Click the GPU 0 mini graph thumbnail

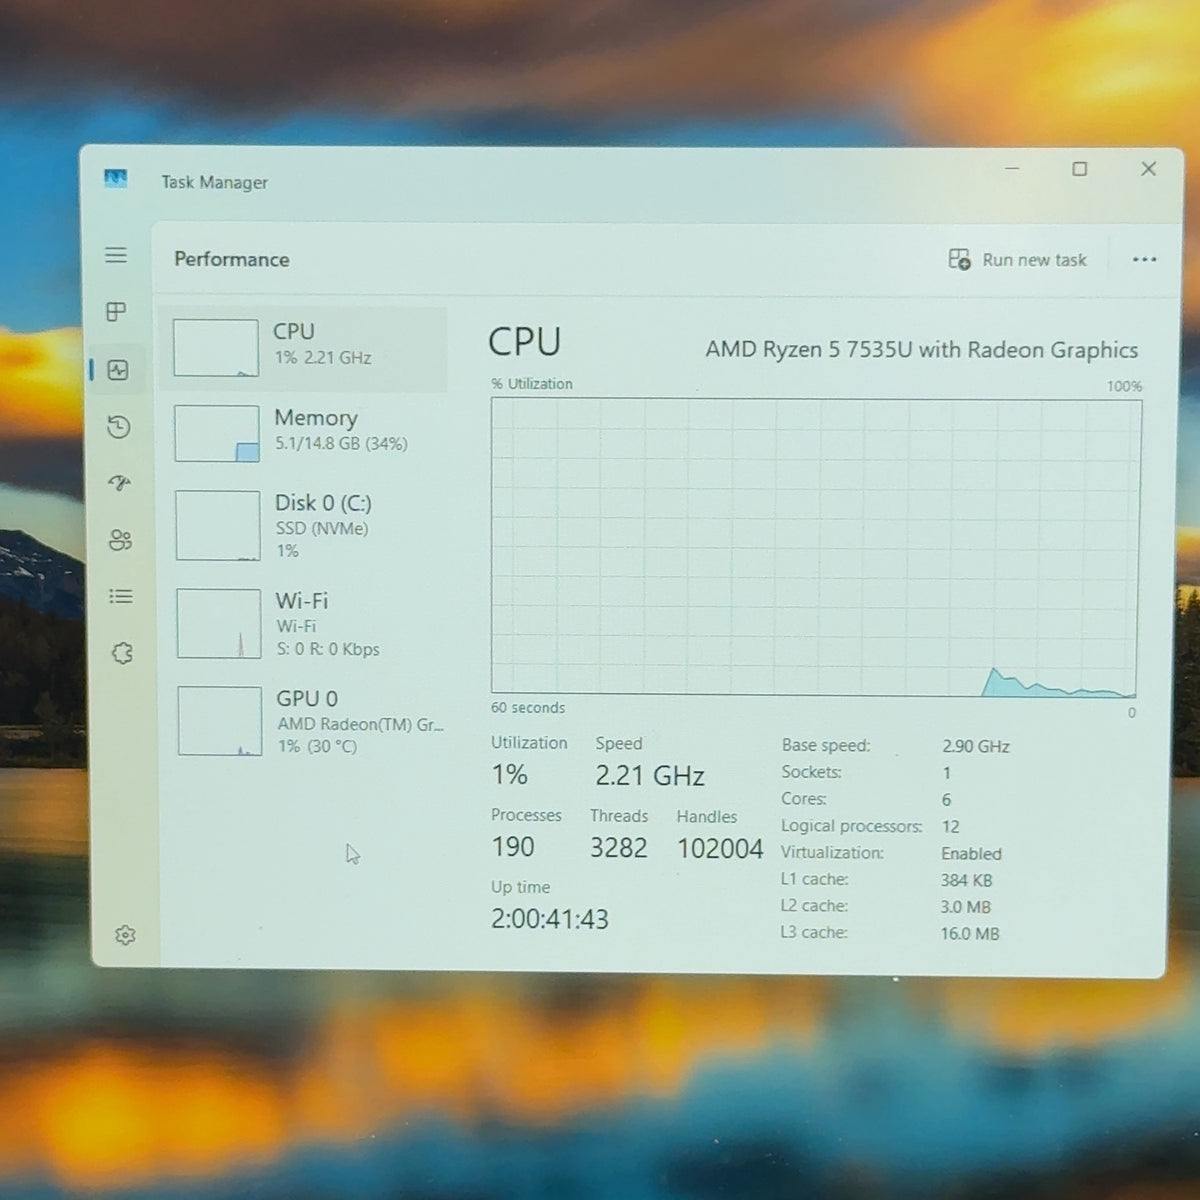pos(220,721)
